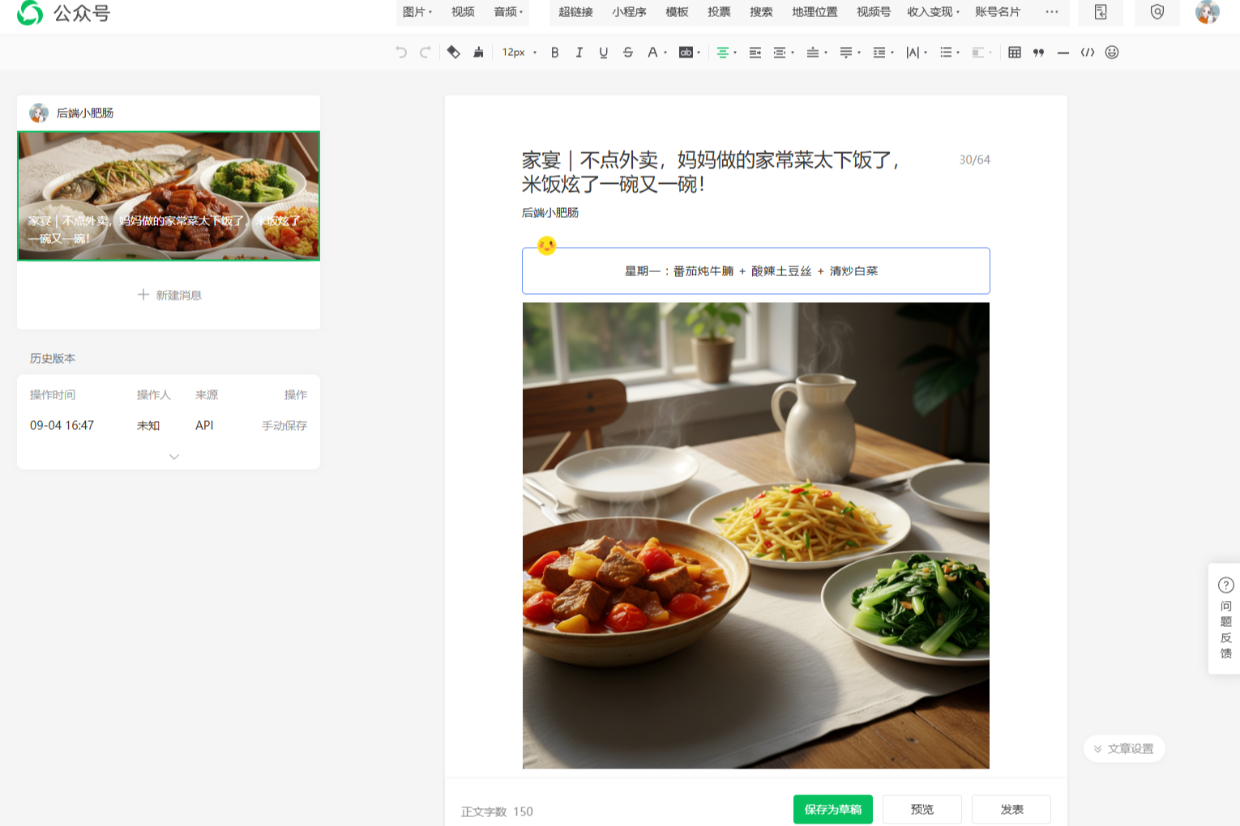Viewport: 1240px width, 826px height.
Task: Click the undo arrow icon
Action: [401, 52]
